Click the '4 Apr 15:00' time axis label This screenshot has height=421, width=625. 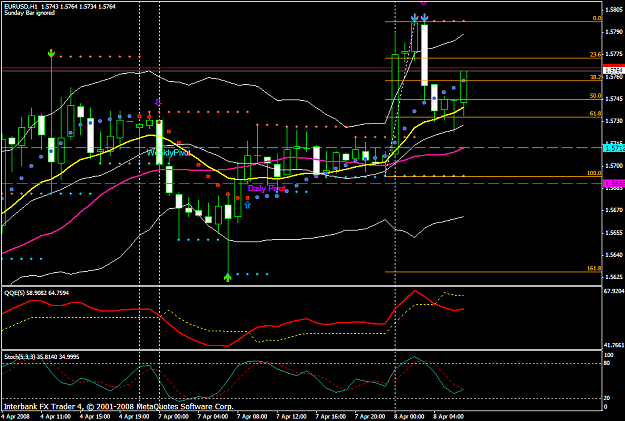[x=96, y=416]
